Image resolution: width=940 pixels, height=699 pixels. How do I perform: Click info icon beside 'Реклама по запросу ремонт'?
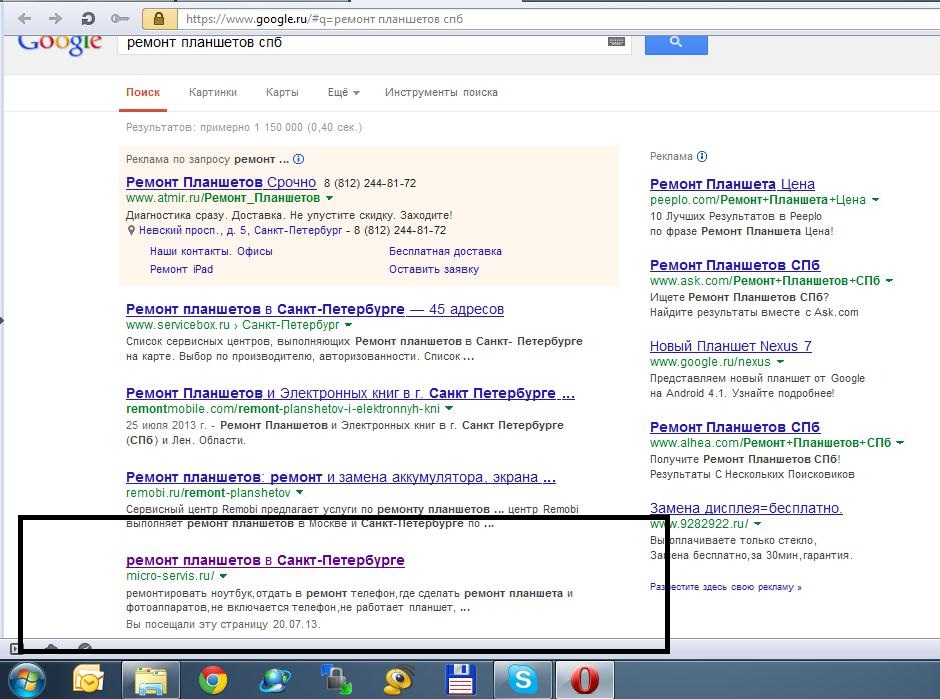[x=299, y=159]
